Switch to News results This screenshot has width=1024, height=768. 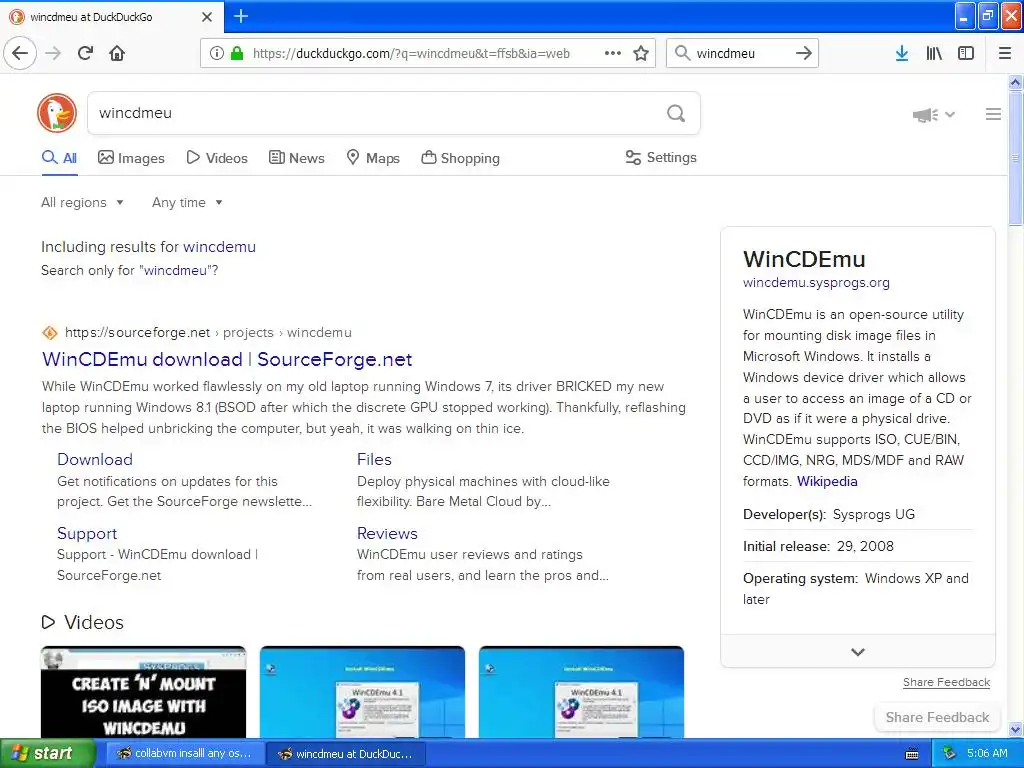coord(296,158)
